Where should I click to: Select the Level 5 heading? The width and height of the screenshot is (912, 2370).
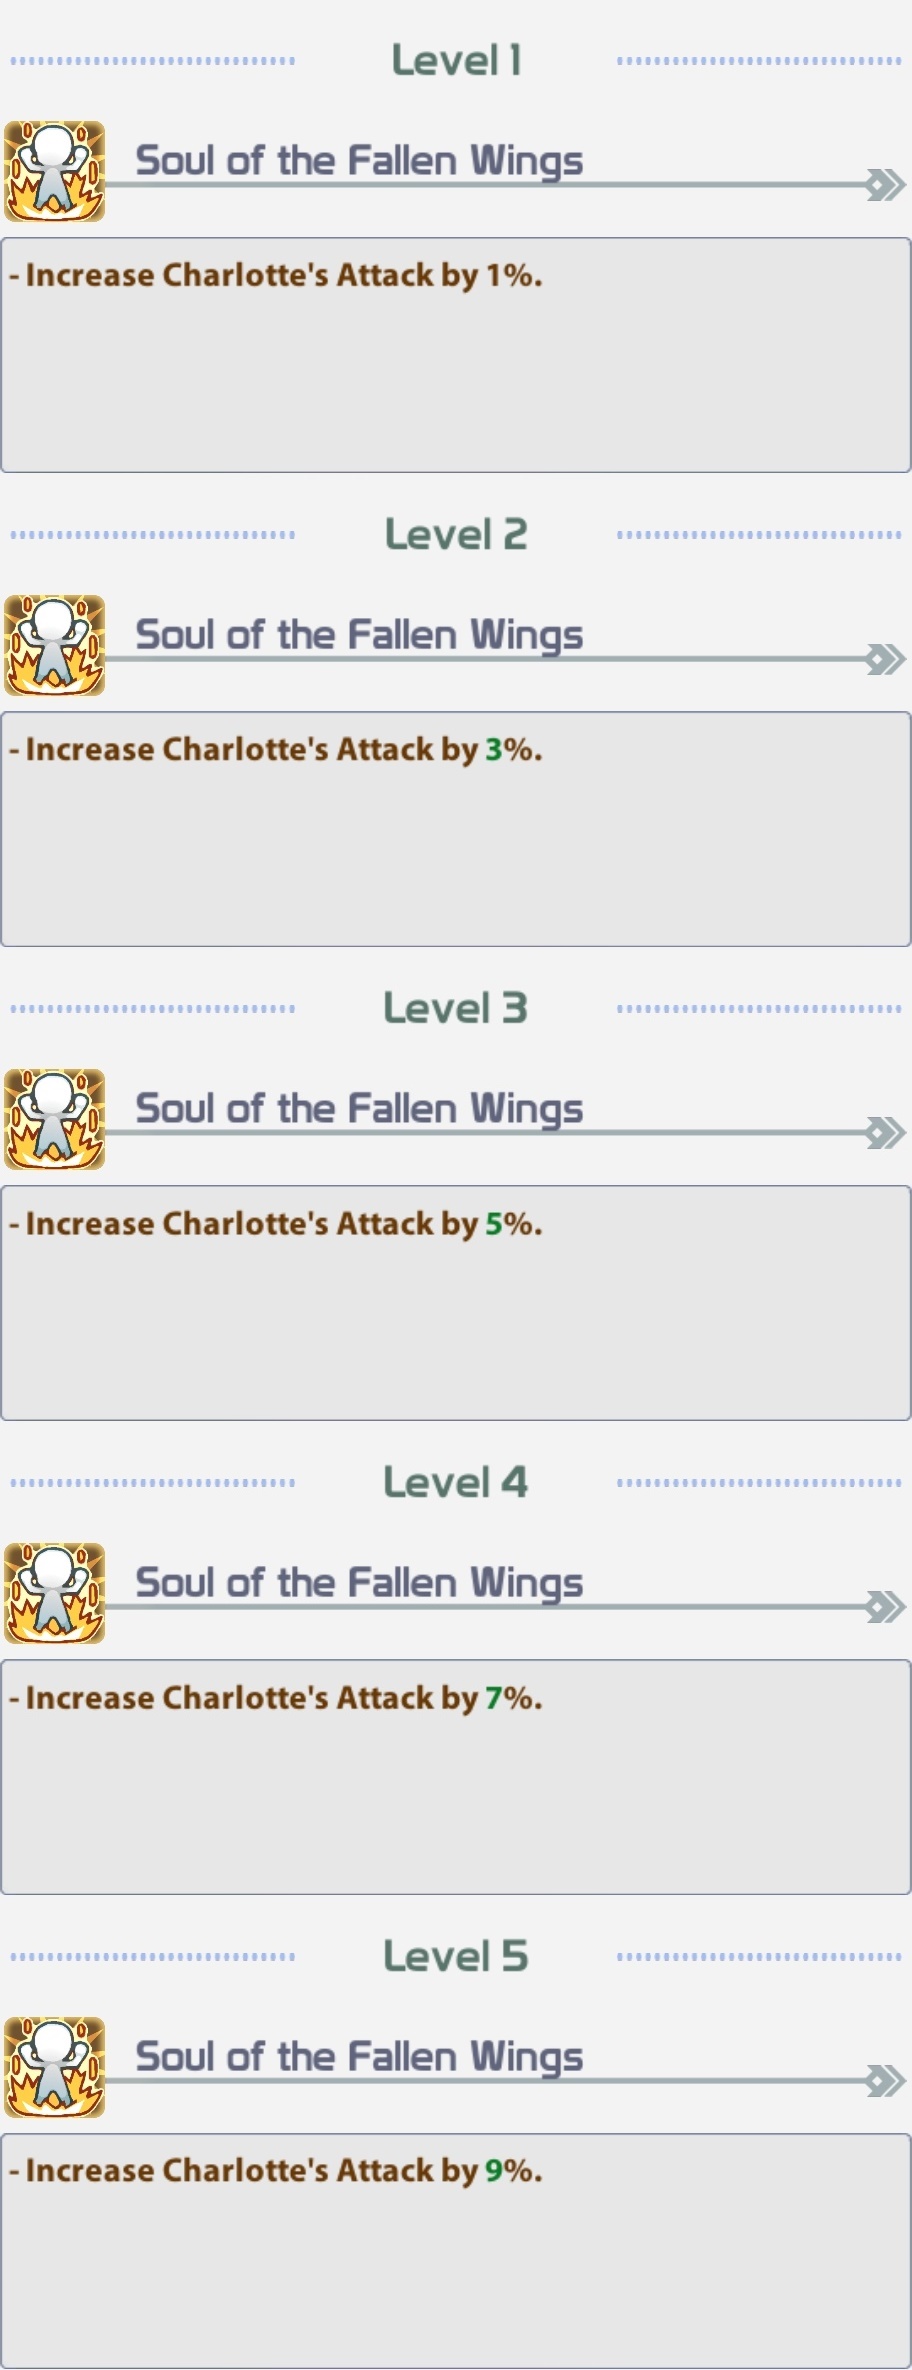(456, 1956)
